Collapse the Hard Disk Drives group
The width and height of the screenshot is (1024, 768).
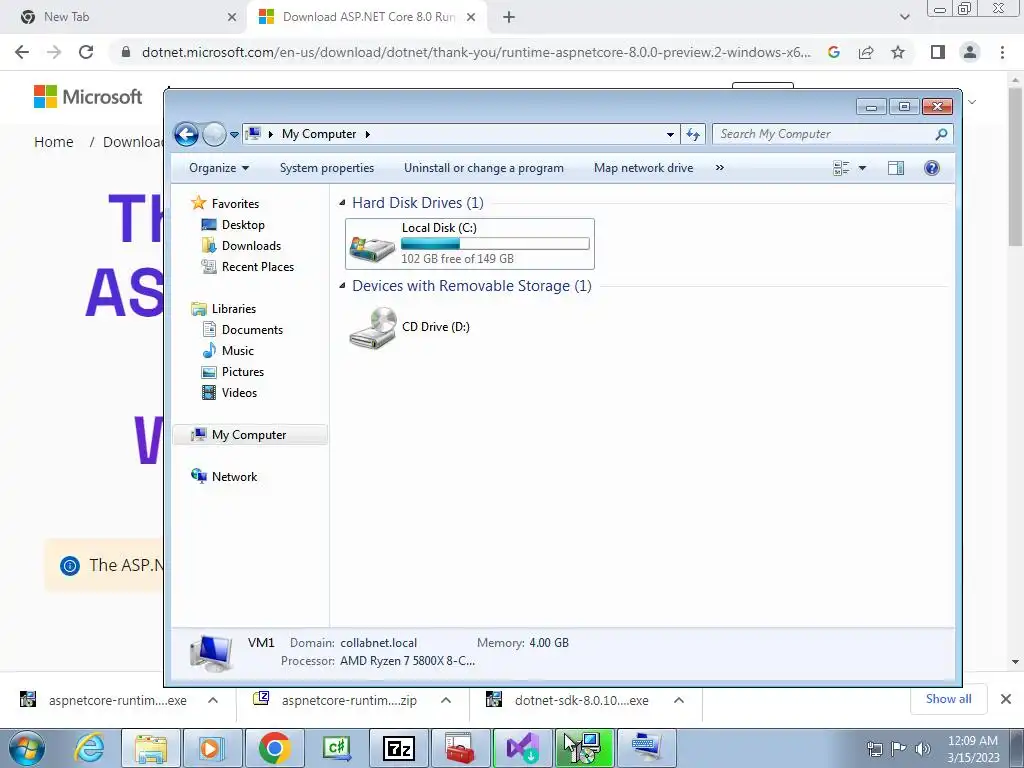click(x=342, y=203)
